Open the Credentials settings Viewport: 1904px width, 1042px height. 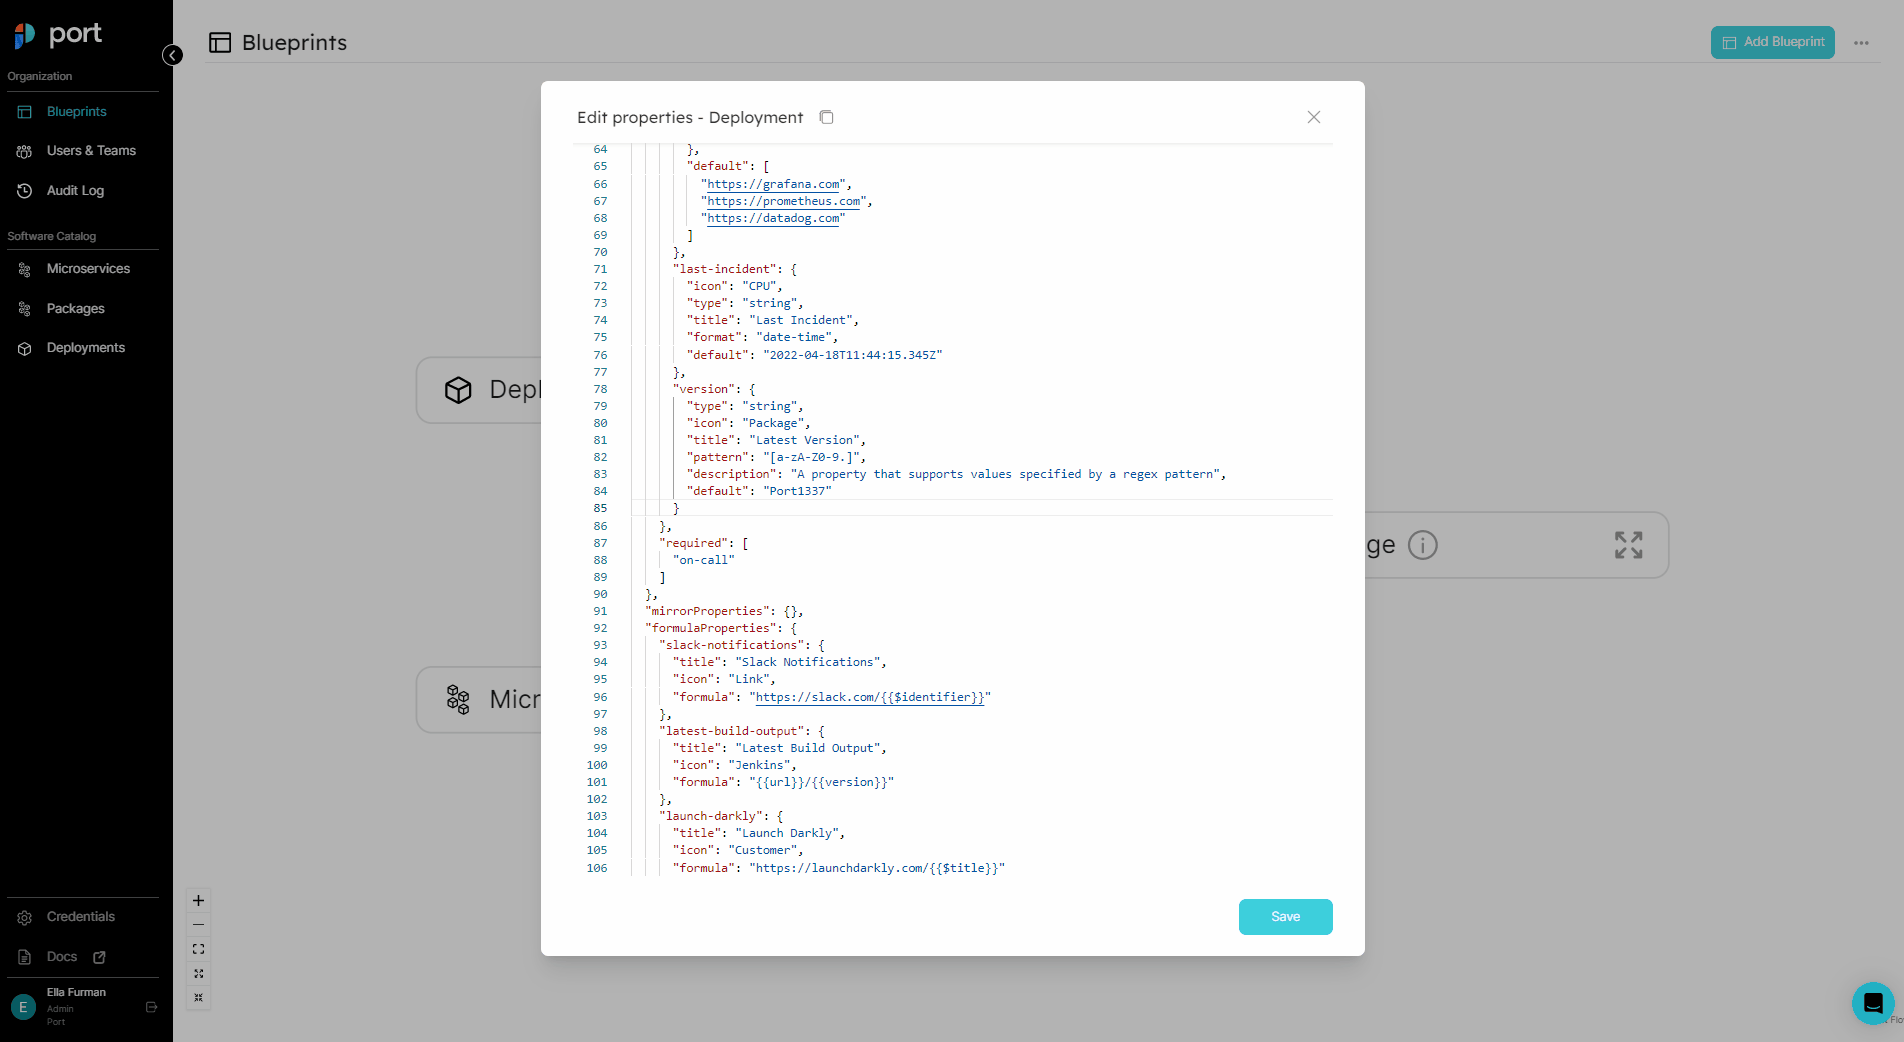(x=80, y=917)
